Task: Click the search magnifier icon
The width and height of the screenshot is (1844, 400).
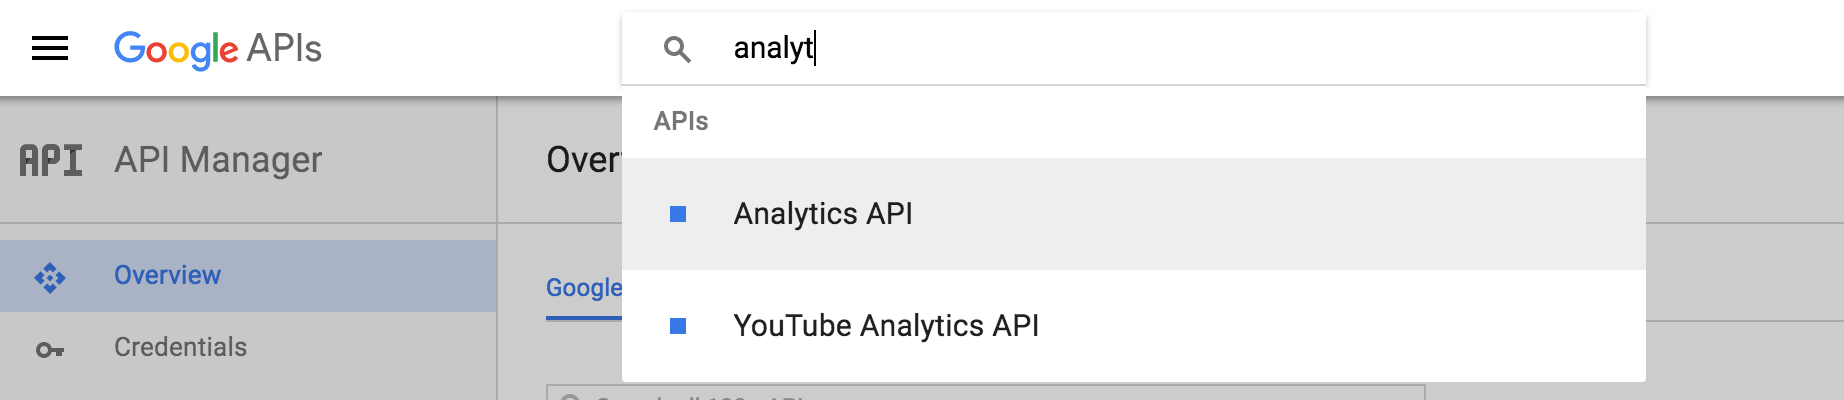Action: point(677,49)
